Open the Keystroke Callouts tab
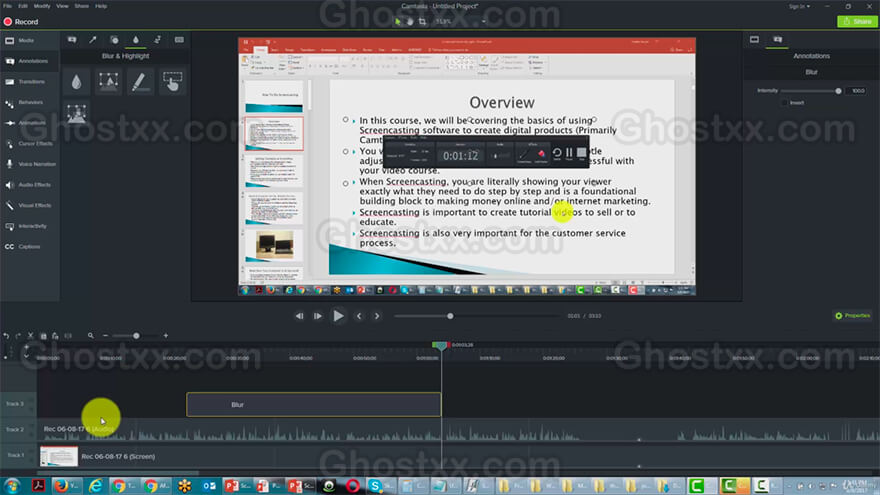This screenshot has width=880, height=495. [179, 40]
